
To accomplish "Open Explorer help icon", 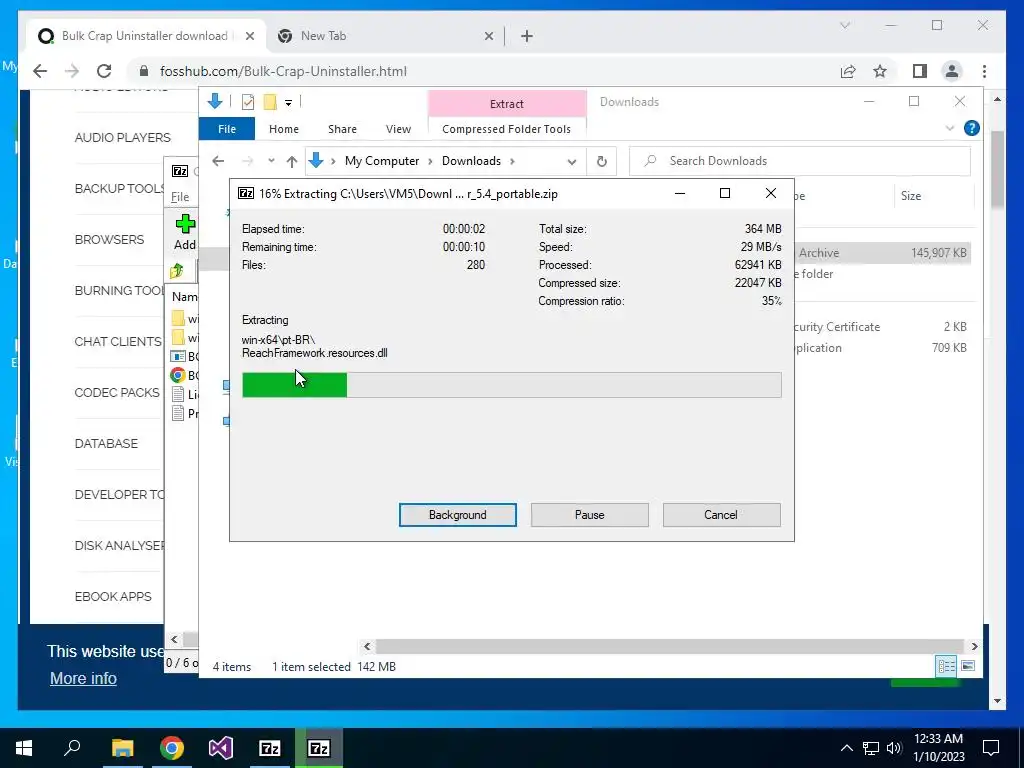I will coord(971,128).
